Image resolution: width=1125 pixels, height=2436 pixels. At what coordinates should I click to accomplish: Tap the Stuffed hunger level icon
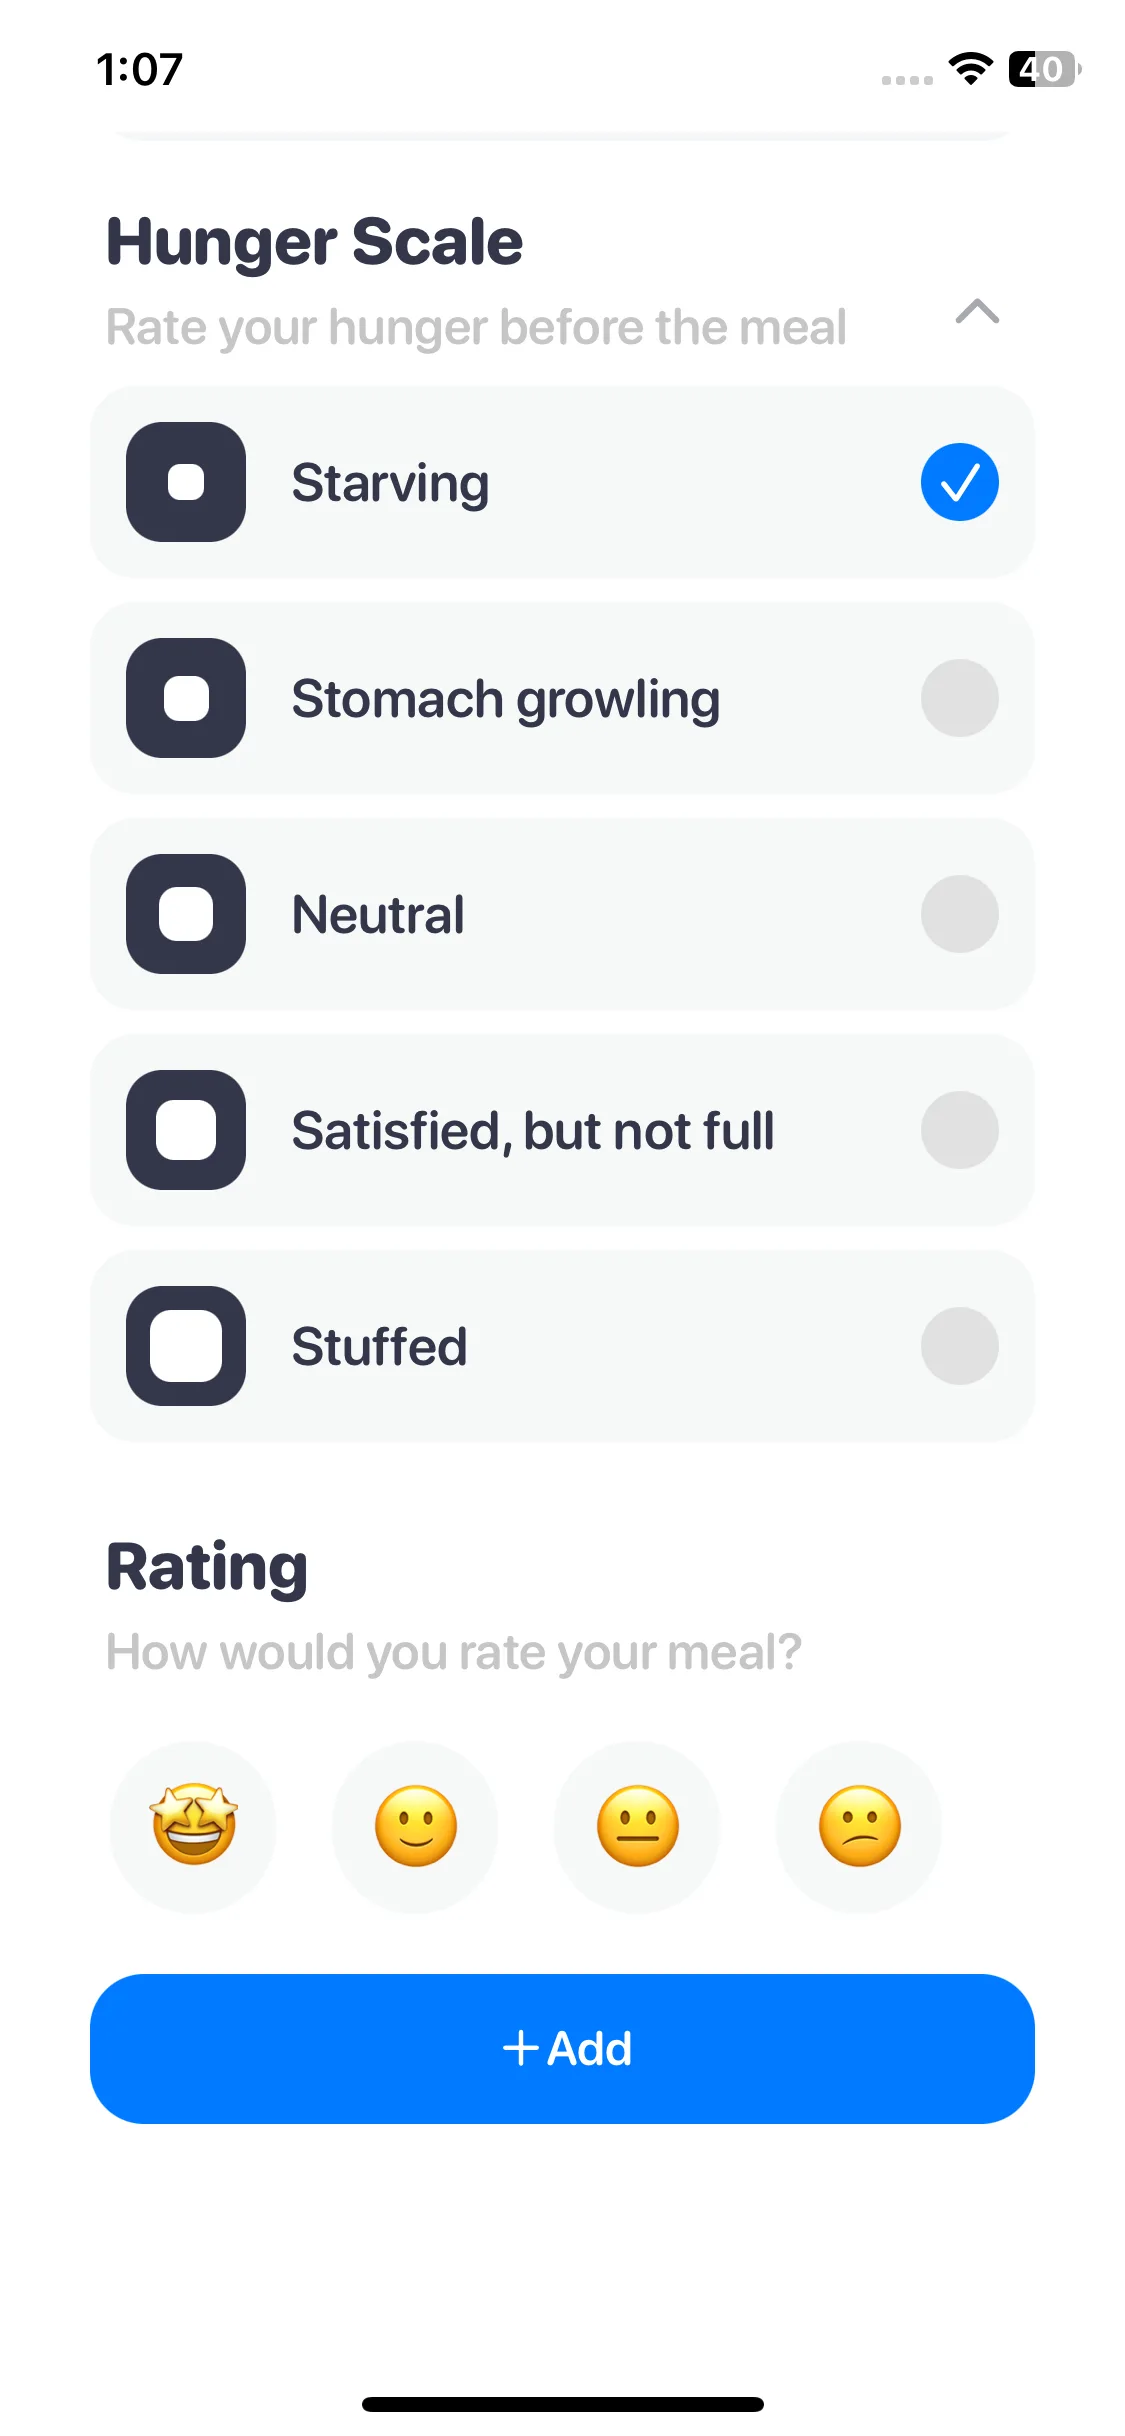(186, 1346)
